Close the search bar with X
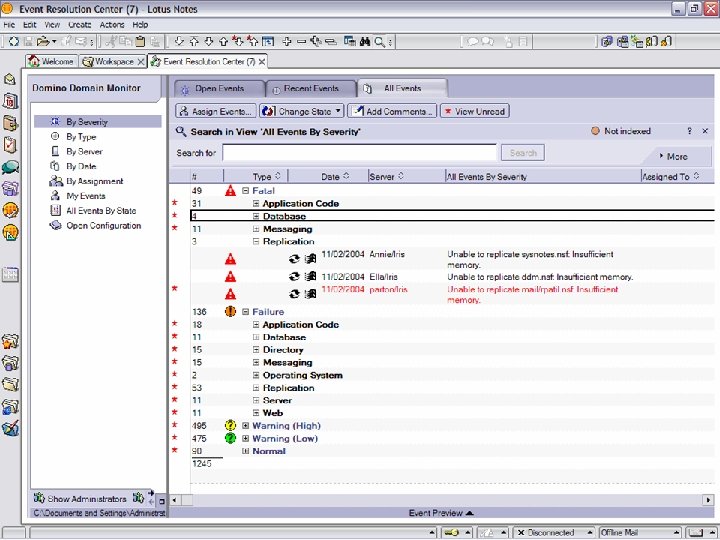The image size is (720, 540). tap(705, 131)
